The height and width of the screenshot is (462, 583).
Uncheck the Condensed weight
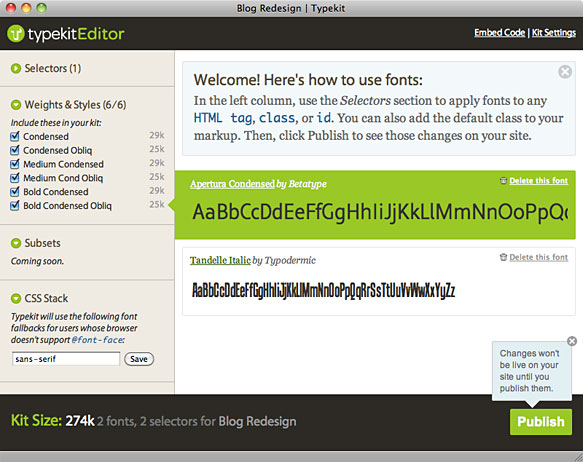tap(15, 136)
